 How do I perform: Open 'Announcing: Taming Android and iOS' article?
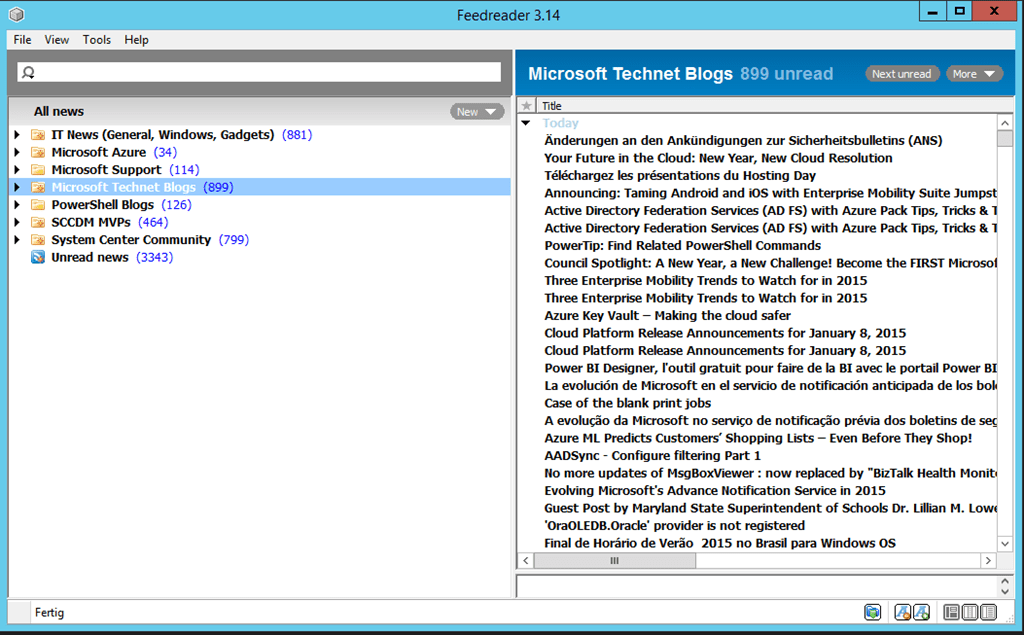pos(771,193)
